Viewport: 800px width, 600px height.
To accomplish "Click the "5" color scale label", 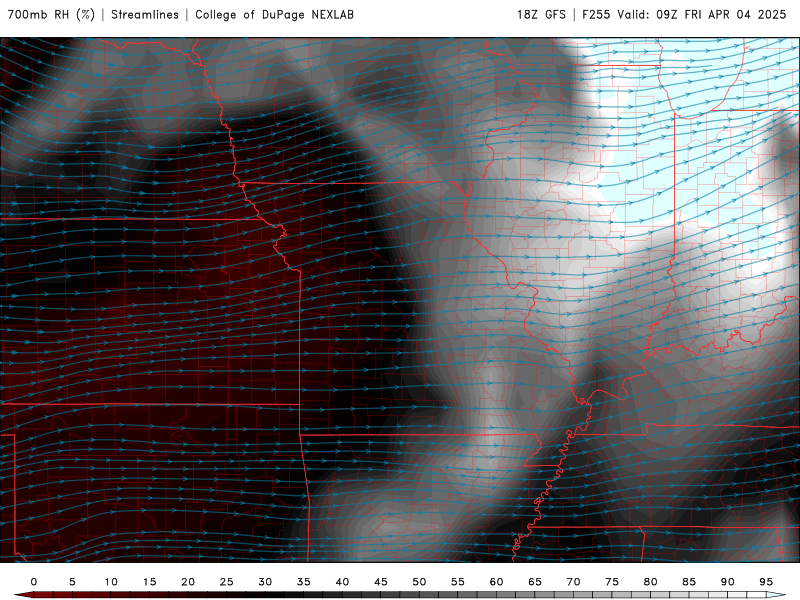I will click(x=72, y=582).
